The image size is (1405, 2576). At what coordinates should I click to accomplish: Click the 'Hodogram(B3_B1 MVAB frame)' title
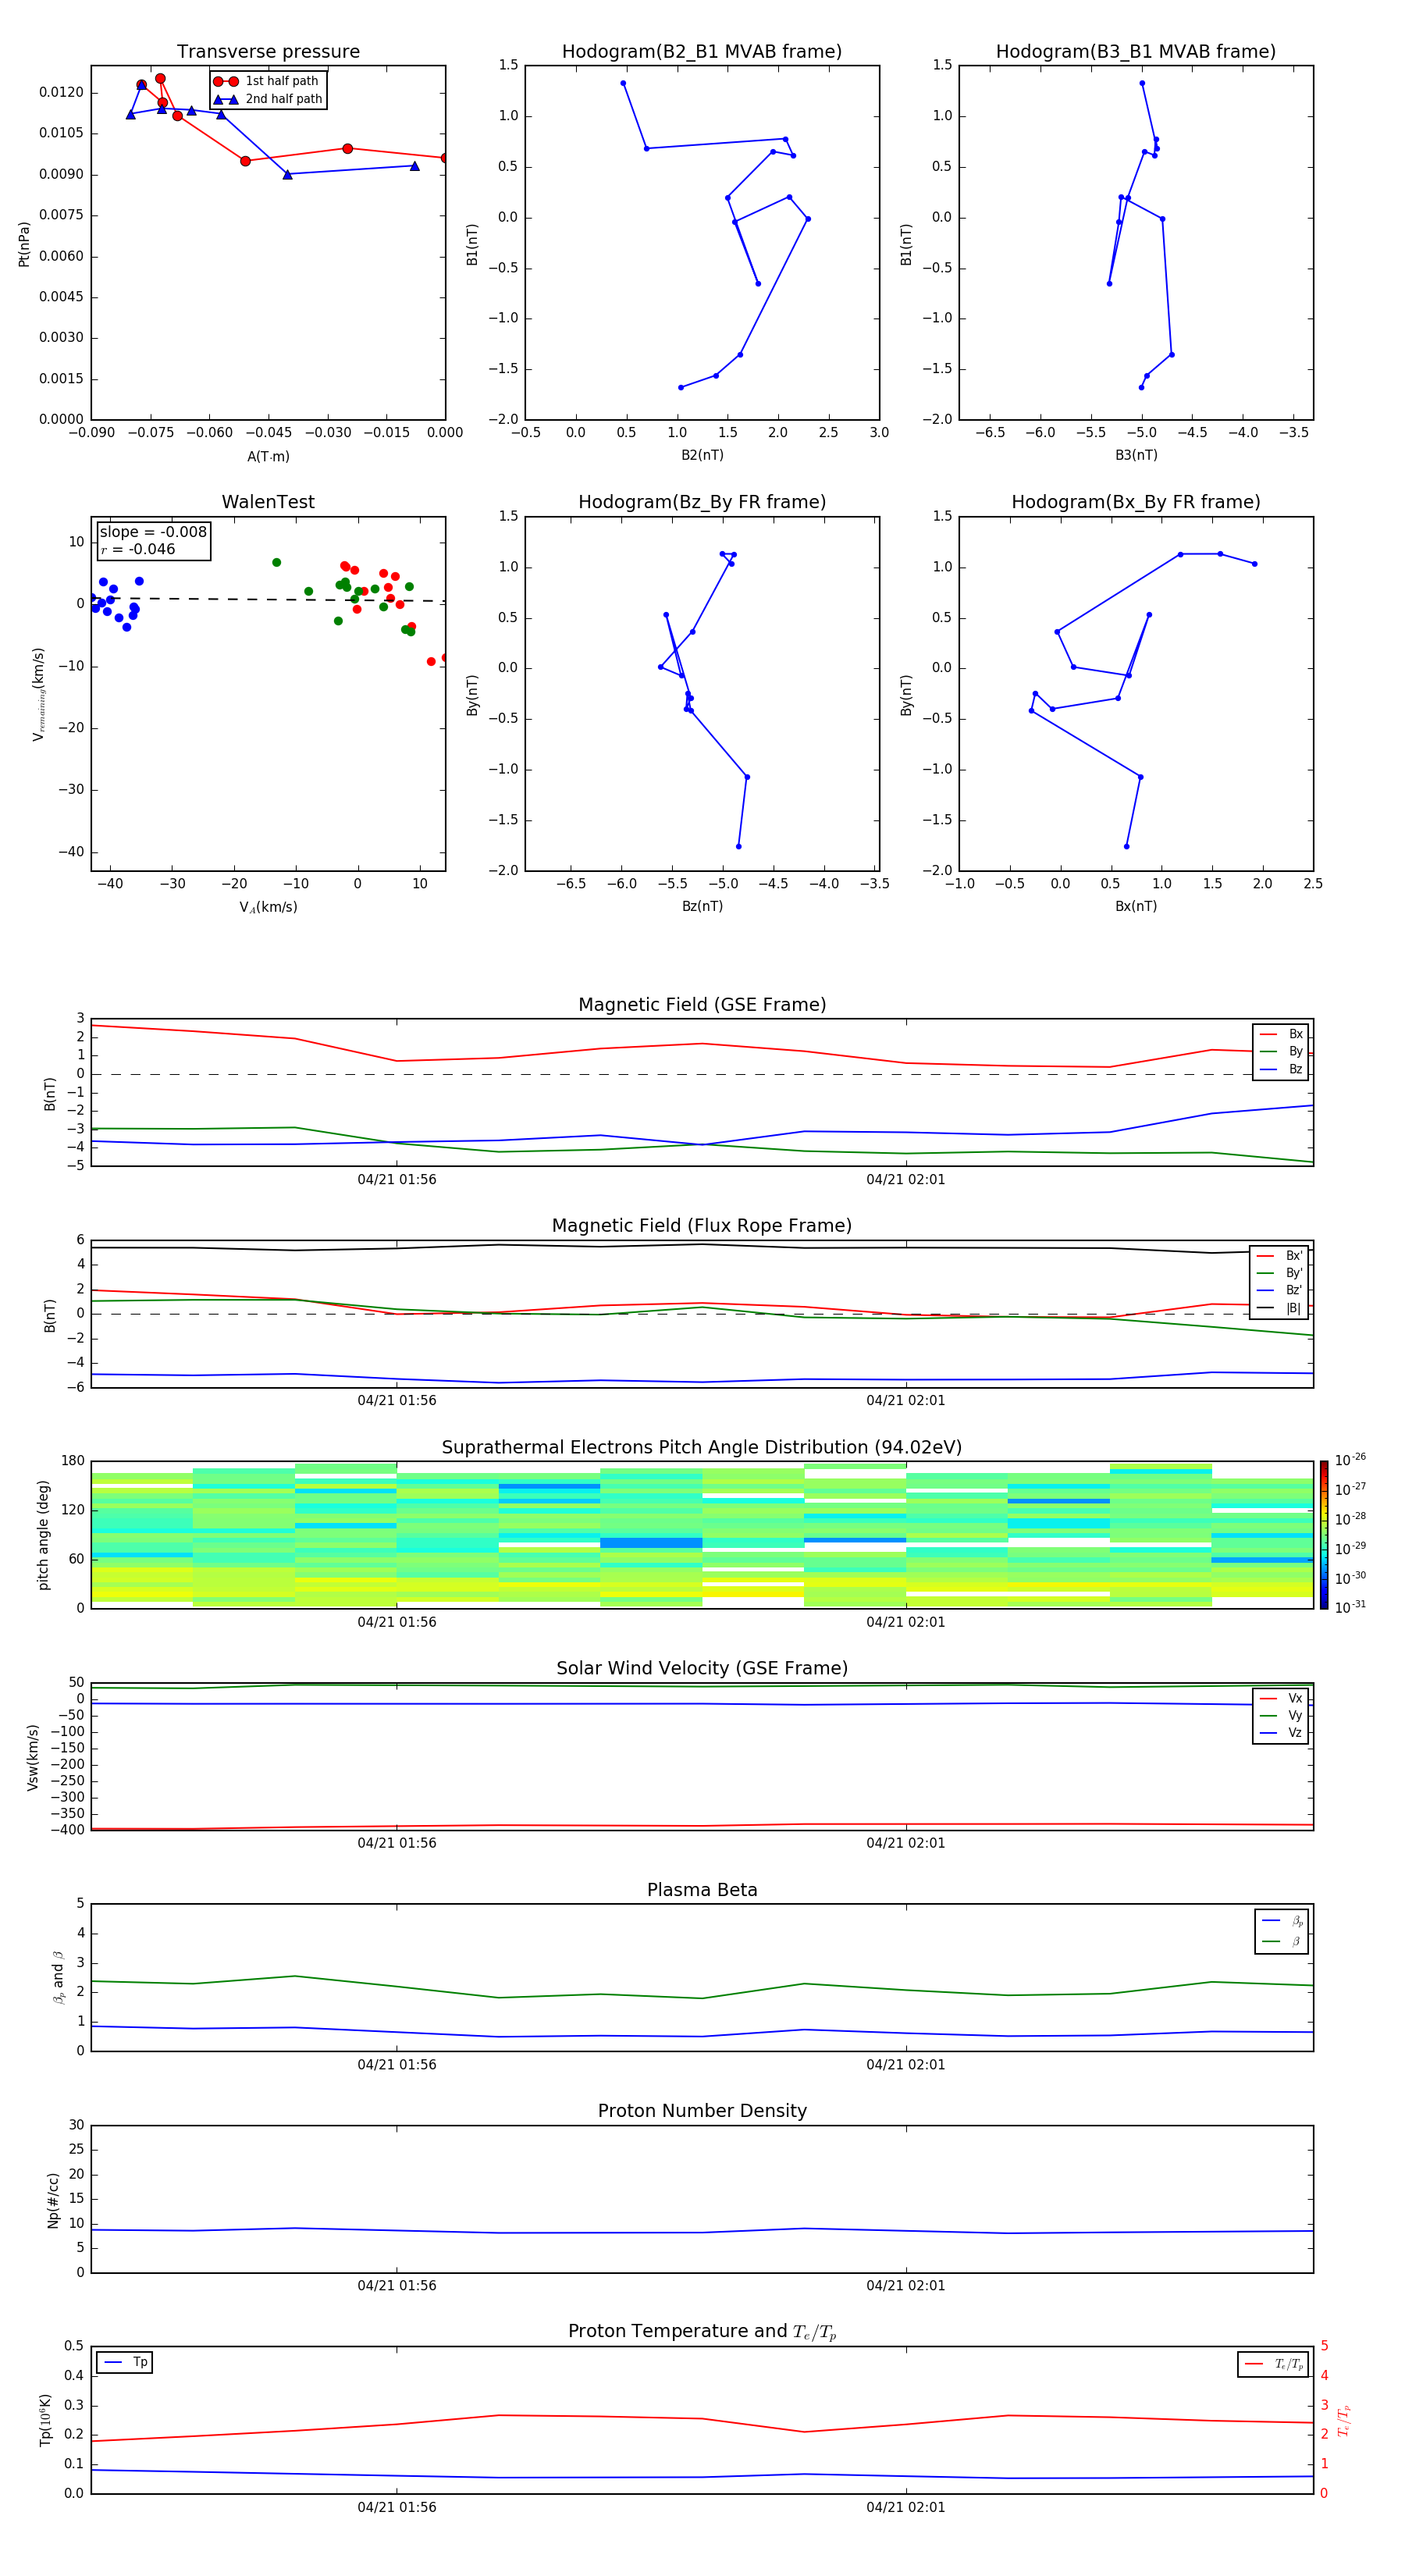(x=1136, y=52)
